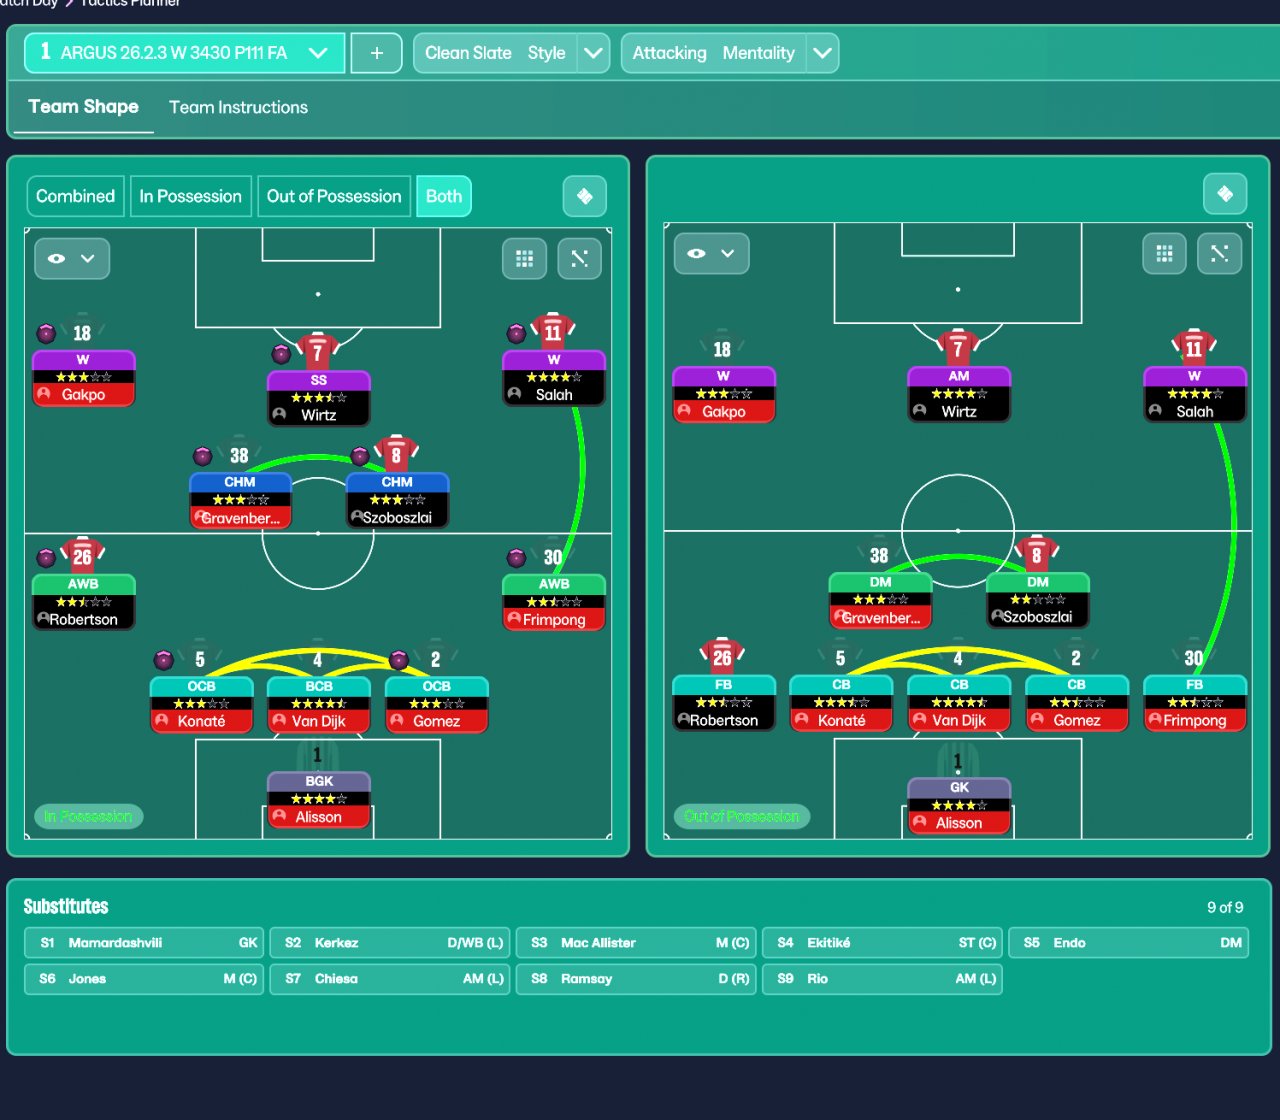This screenshot has width=1280, height=1120.
Task: Open the eye visibility dropdown on the In Possession pitch
Action: point(72,258)
